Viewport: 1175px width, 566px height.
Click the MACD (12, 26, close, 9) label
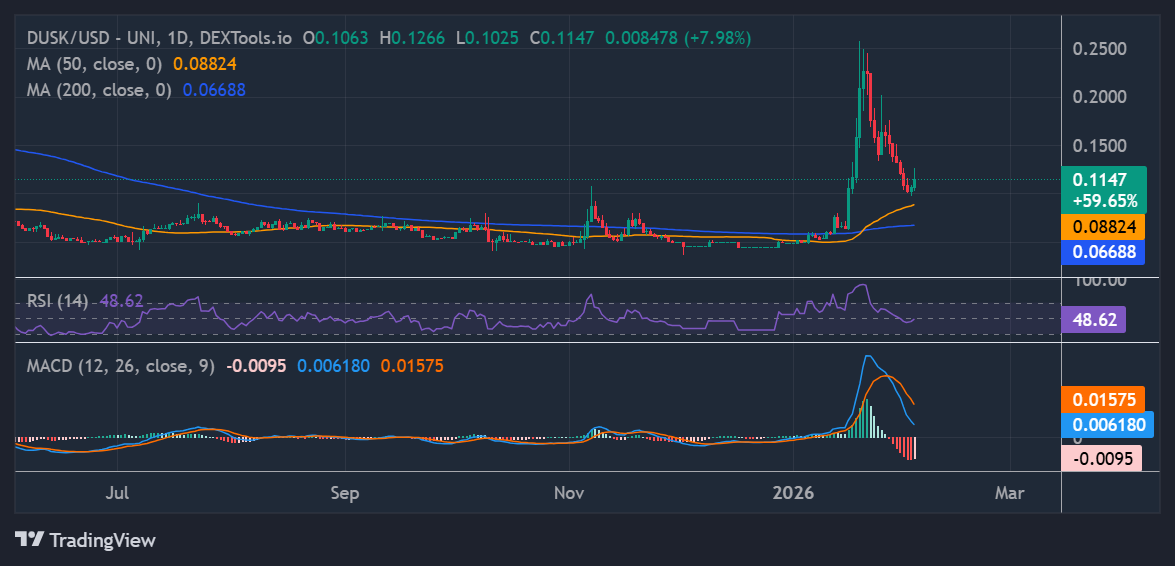[x=121, y=366]
